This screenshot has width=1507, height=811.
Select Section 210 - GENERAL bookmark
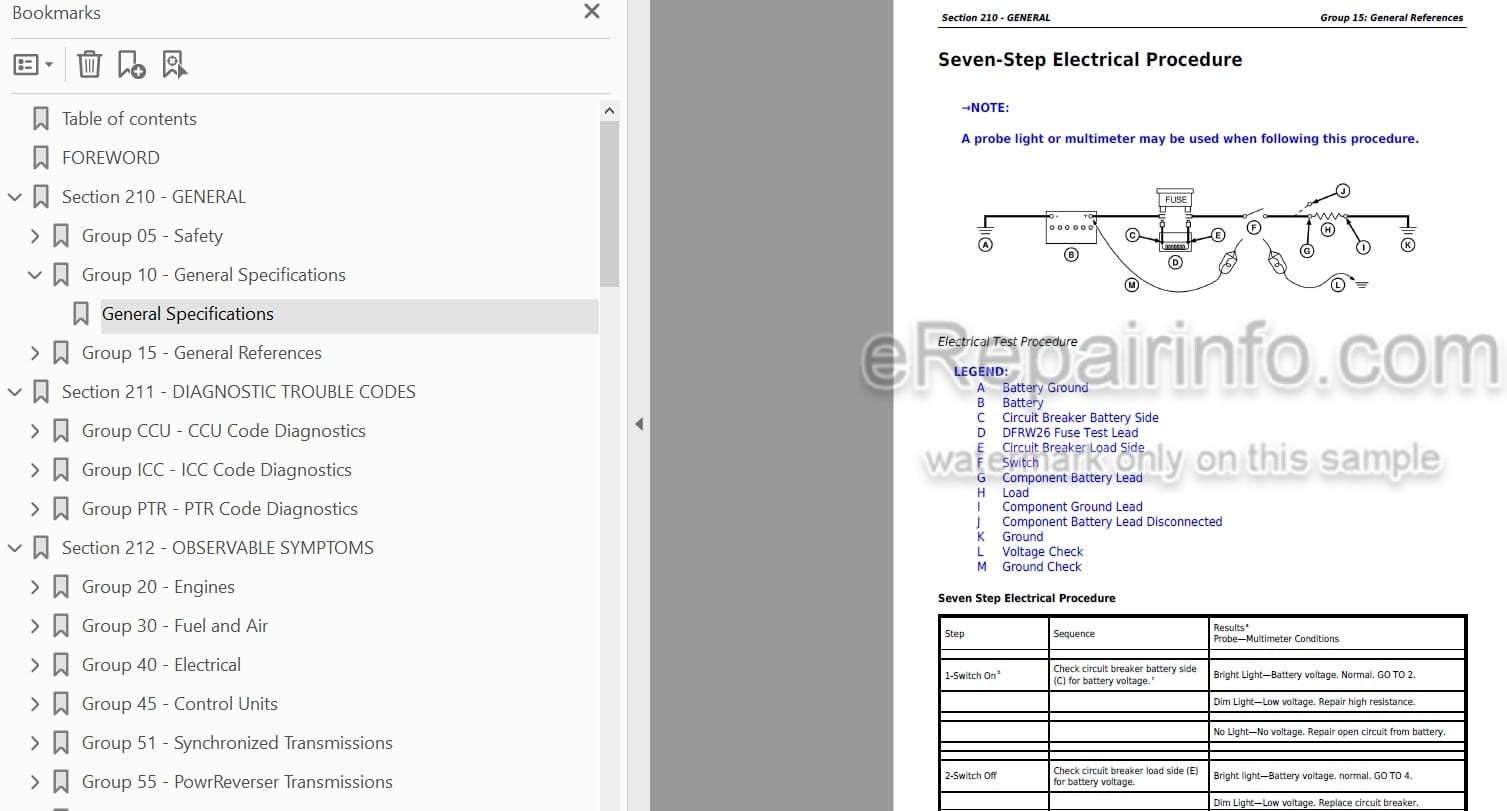click(153, 197)
